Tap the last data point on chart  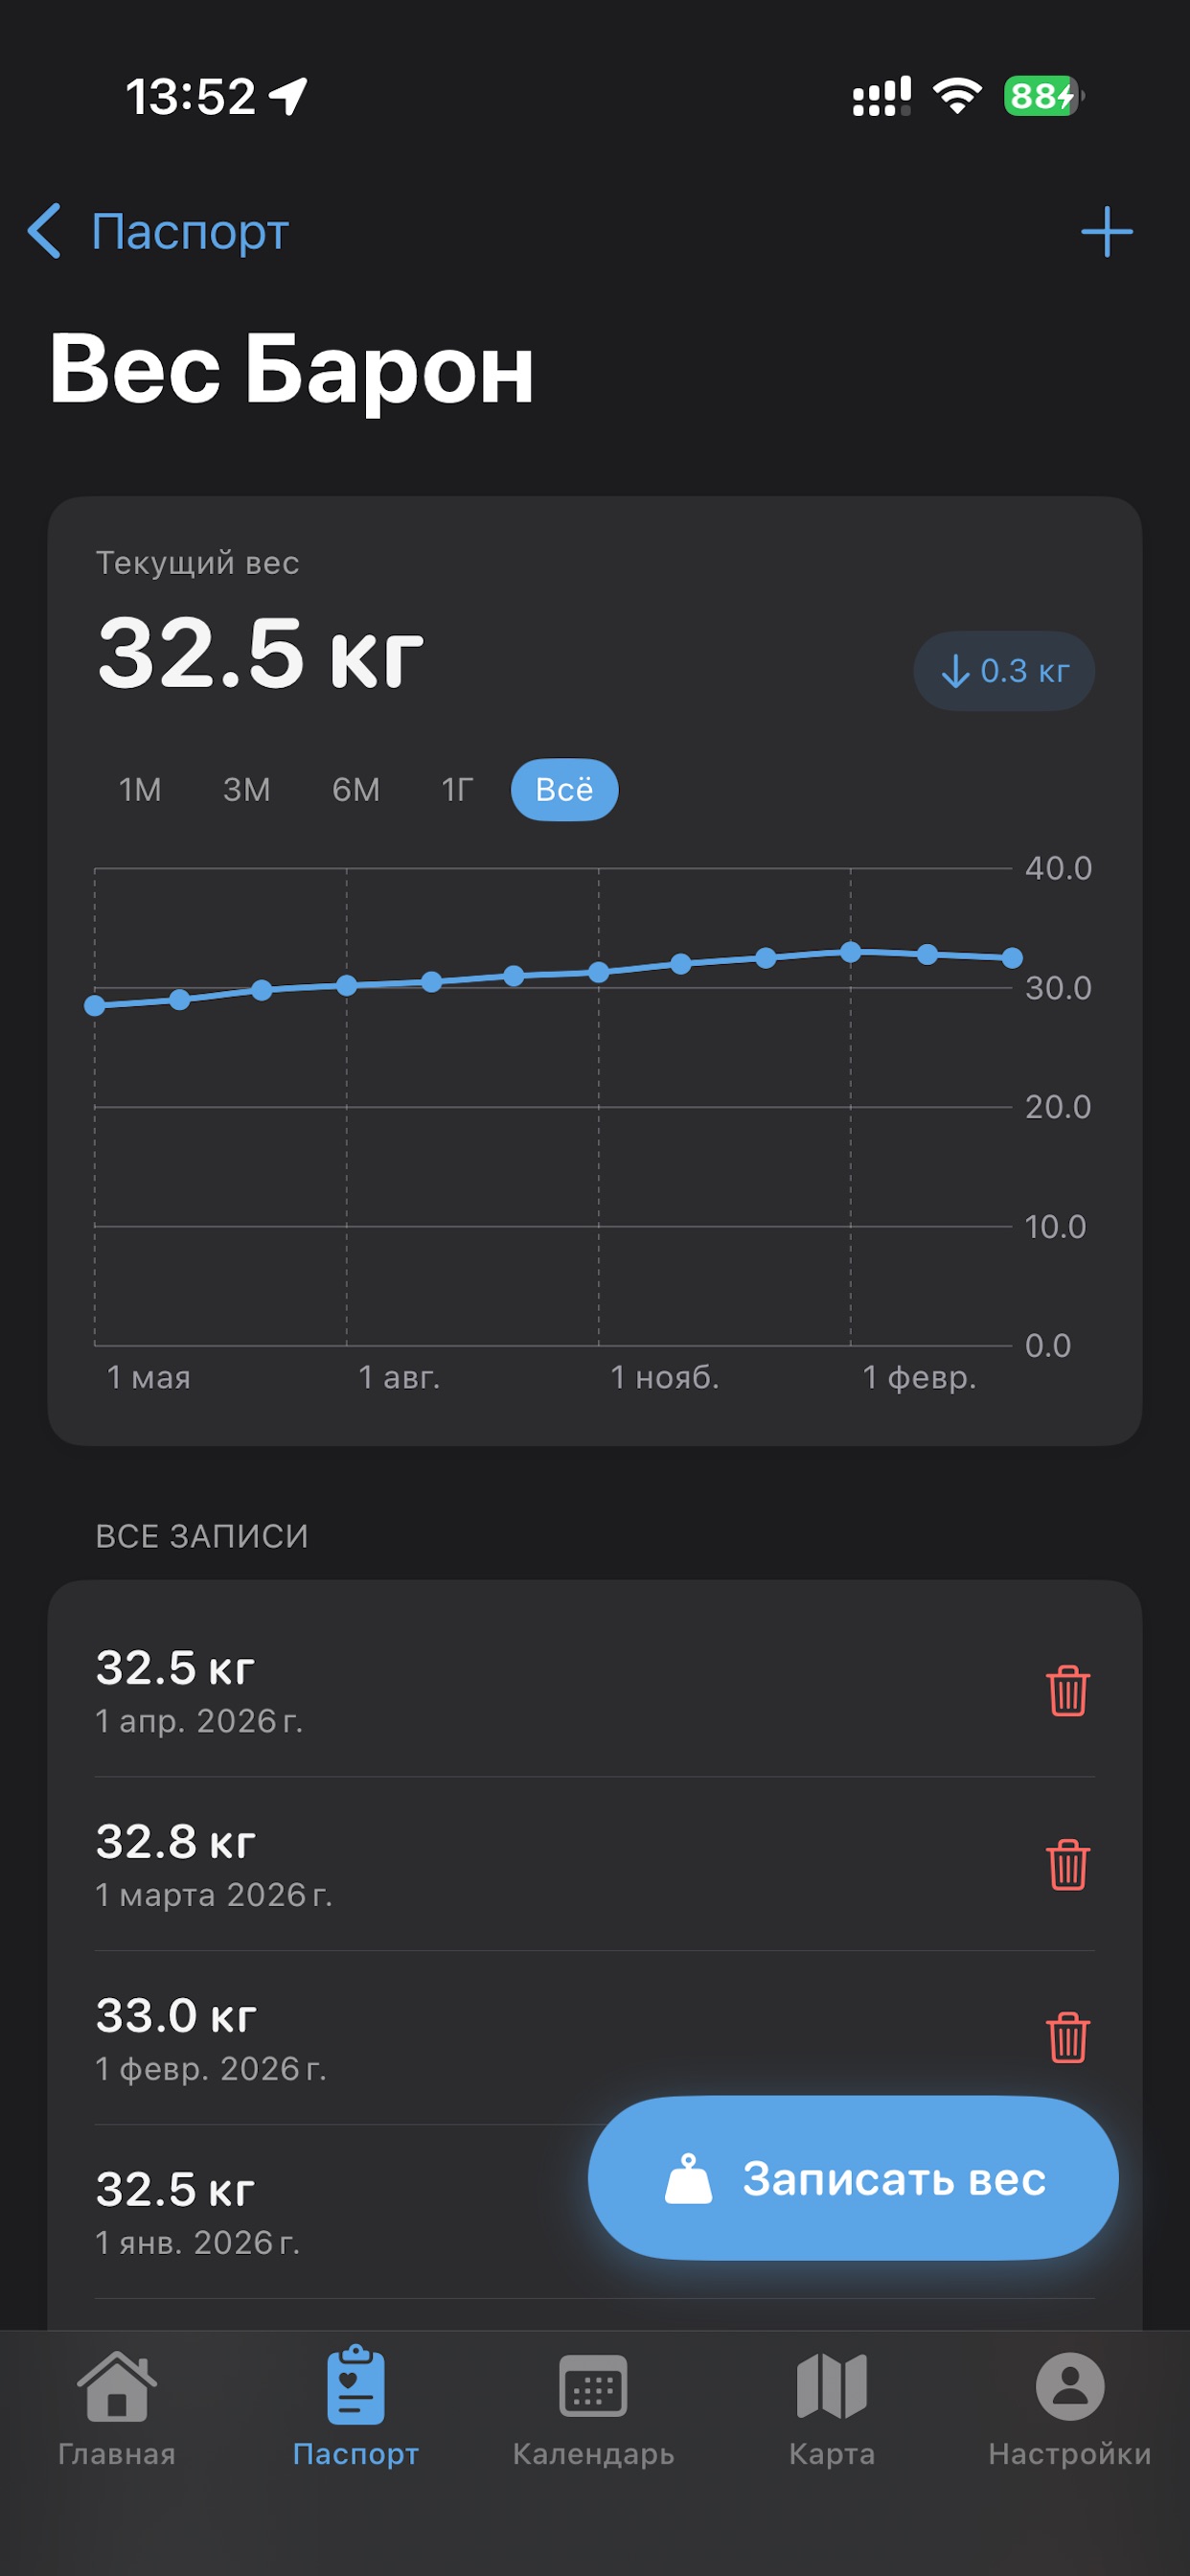[1012, 958]
